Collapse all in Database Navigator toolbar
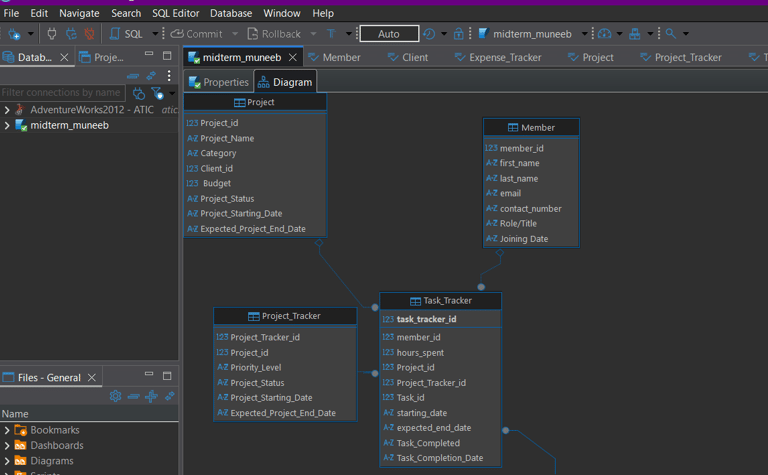 (x=133, y=76)
